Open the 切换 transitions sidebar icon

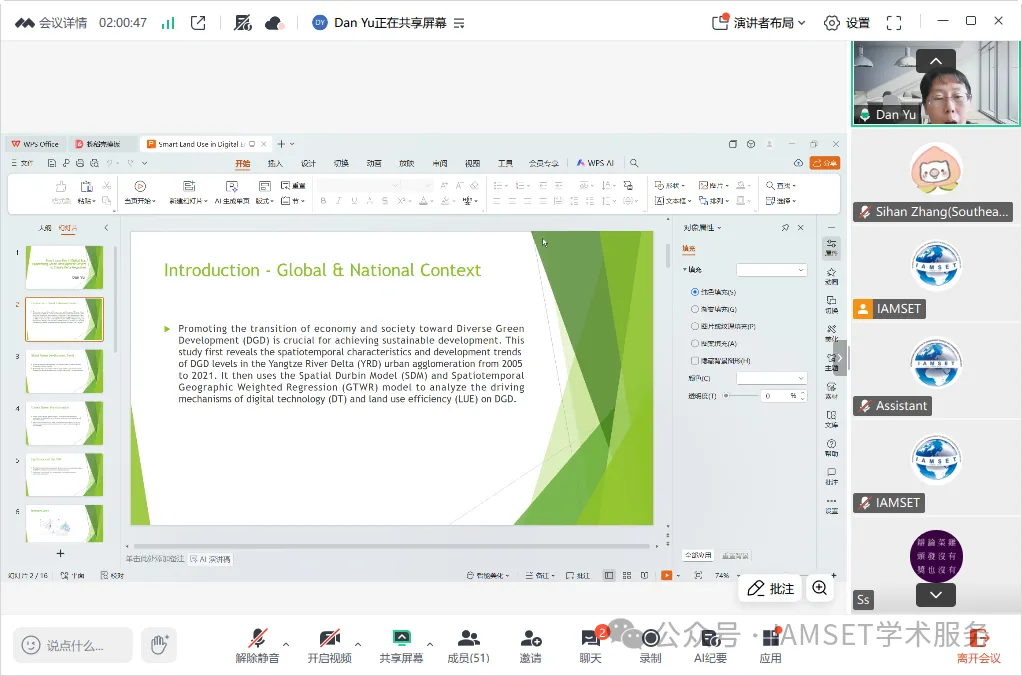pyautogui.click(x=832, y=304)
